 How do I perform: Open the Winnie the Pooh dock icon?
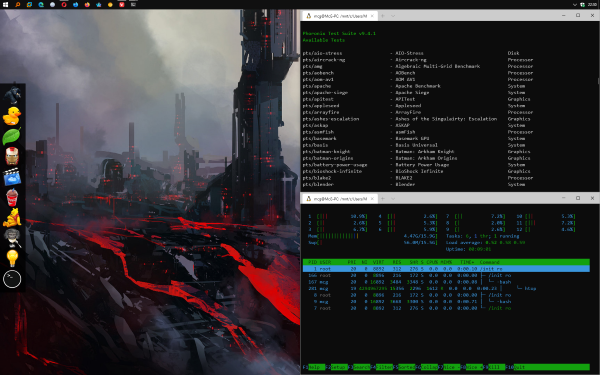click(x=12, y=218)
